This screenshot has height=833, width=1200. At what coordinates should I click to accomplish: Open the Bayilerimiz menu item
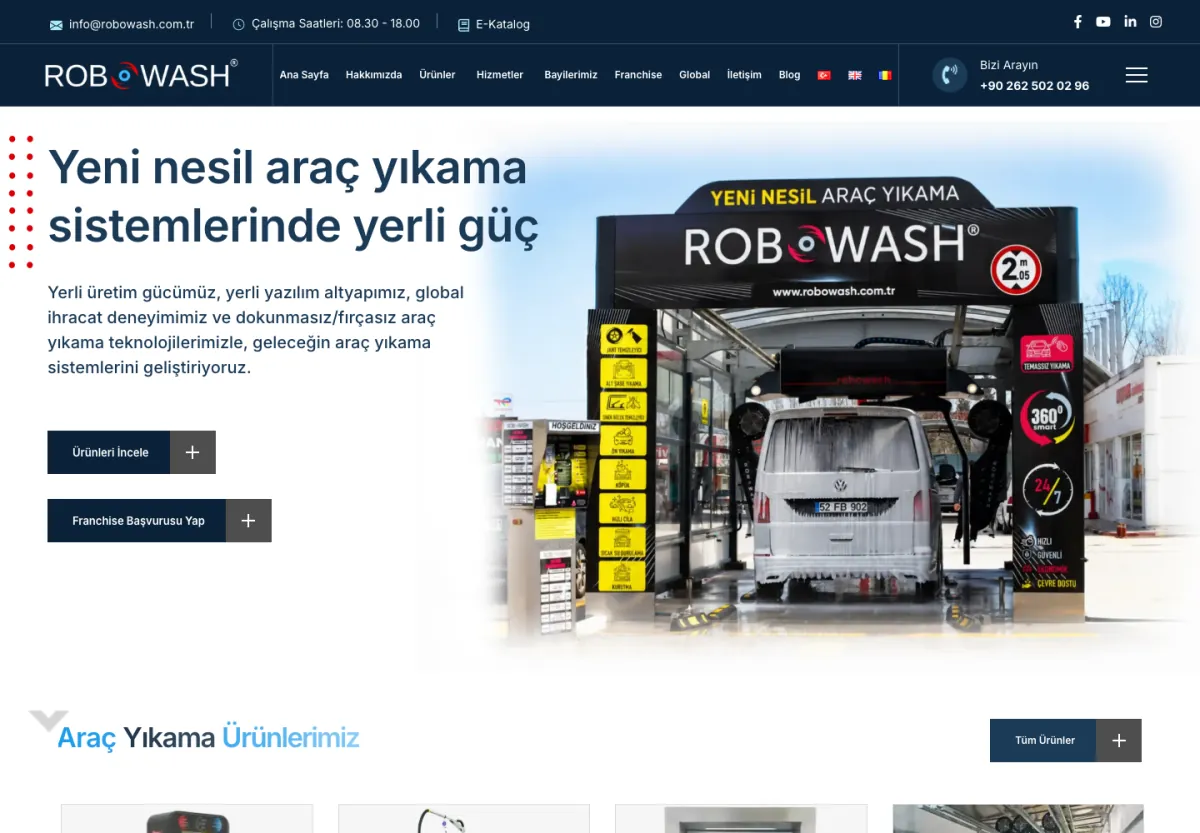[x=571, y=75]
